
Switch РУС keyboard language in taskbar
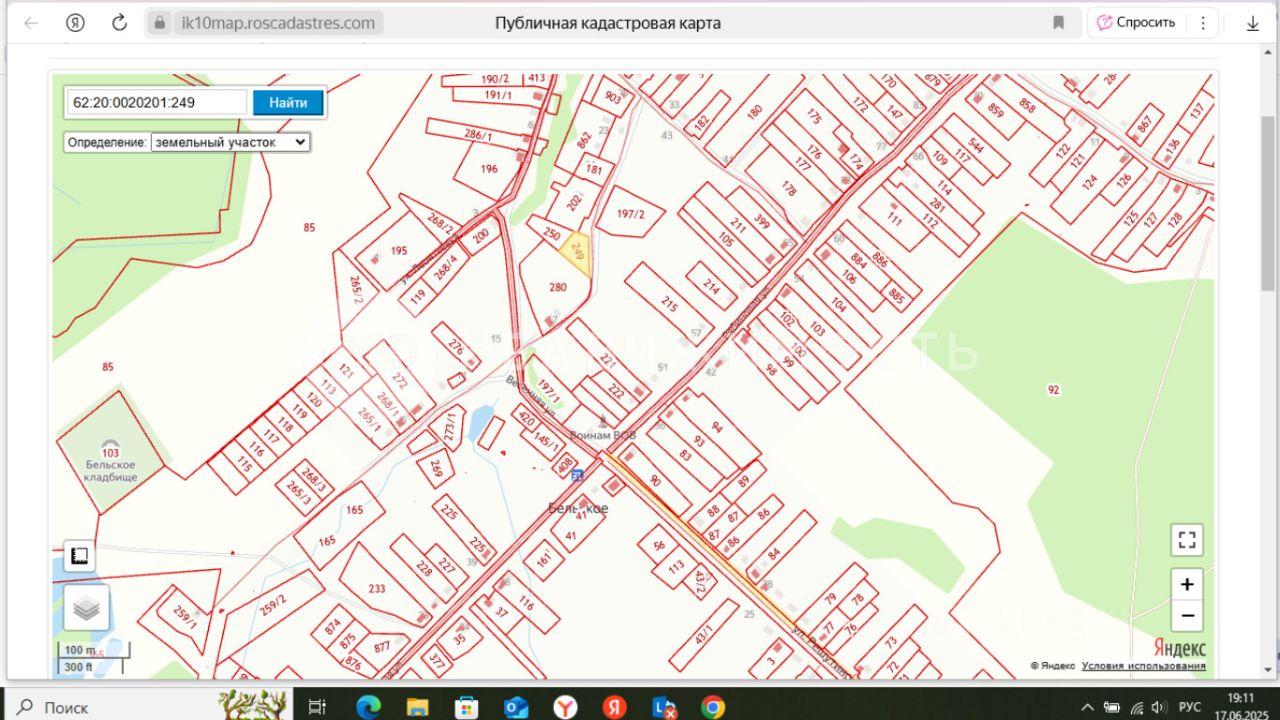(x=1190, y=707)
